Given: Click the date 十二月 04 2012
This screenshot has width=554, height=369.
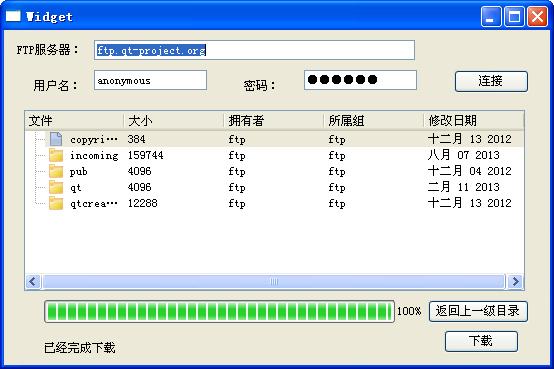Looking at the screenshot, I should point(469,171).
